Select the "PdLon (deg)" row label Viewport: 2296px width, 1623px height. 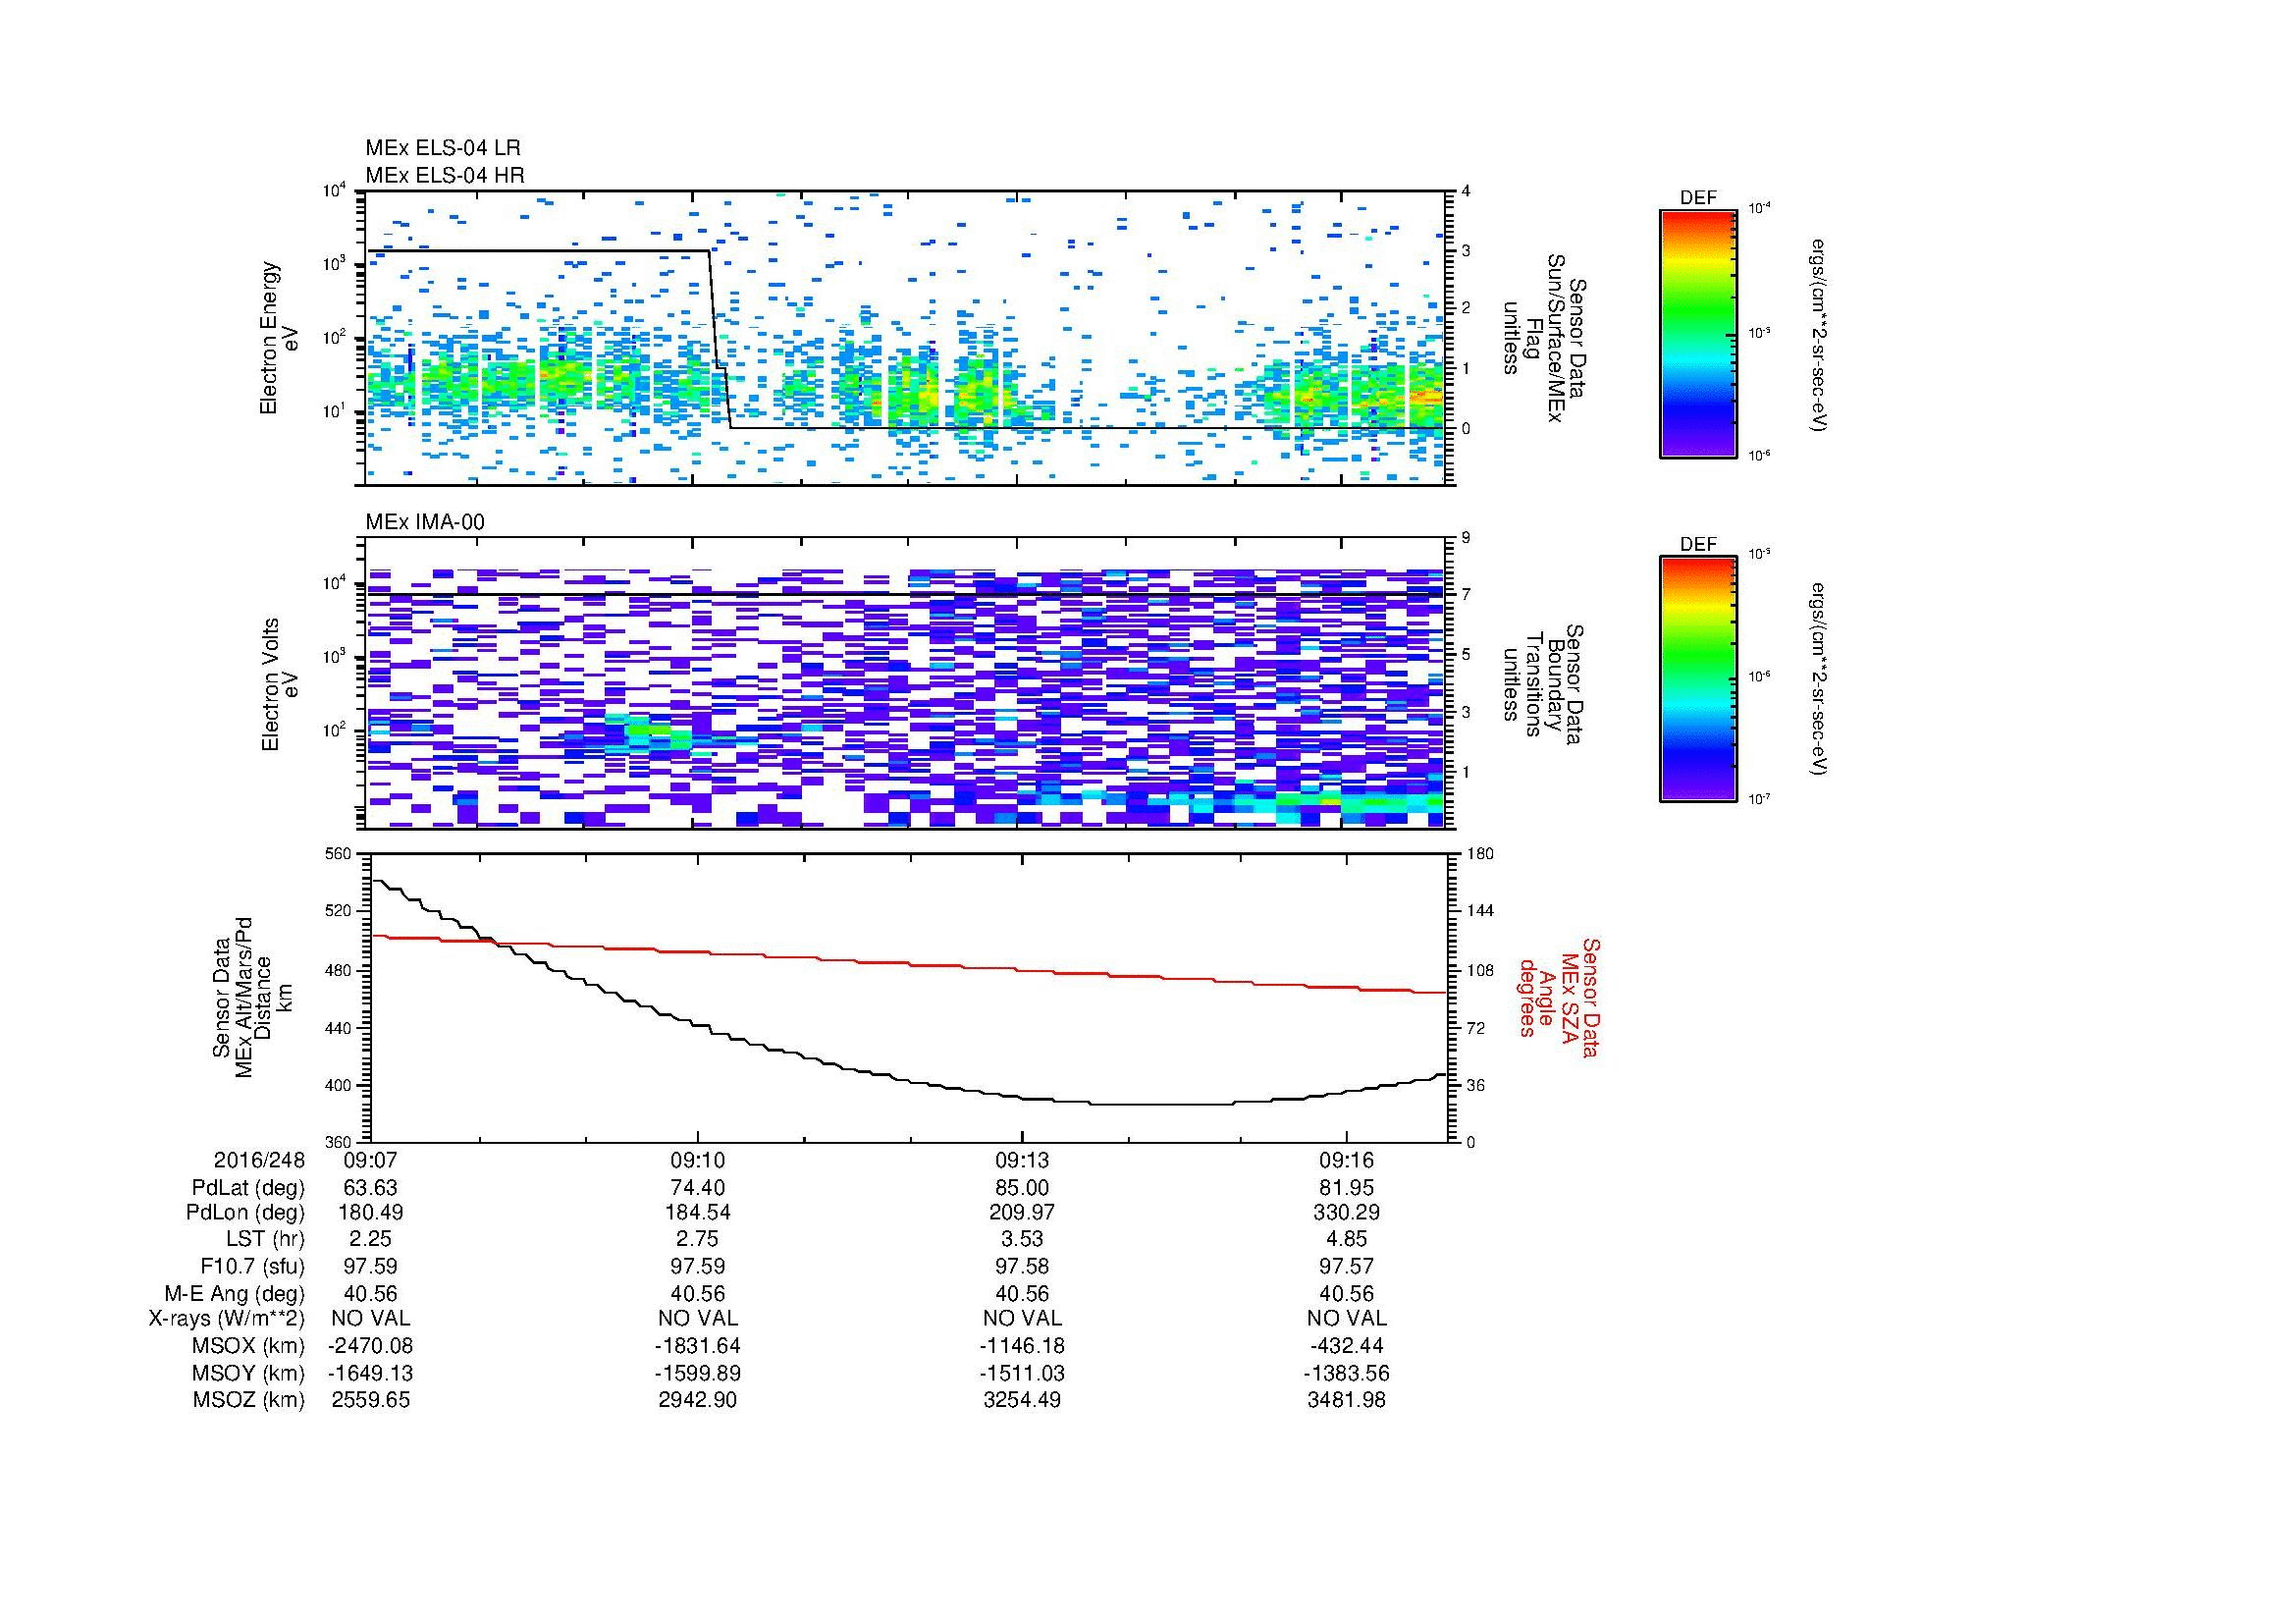245,1213
